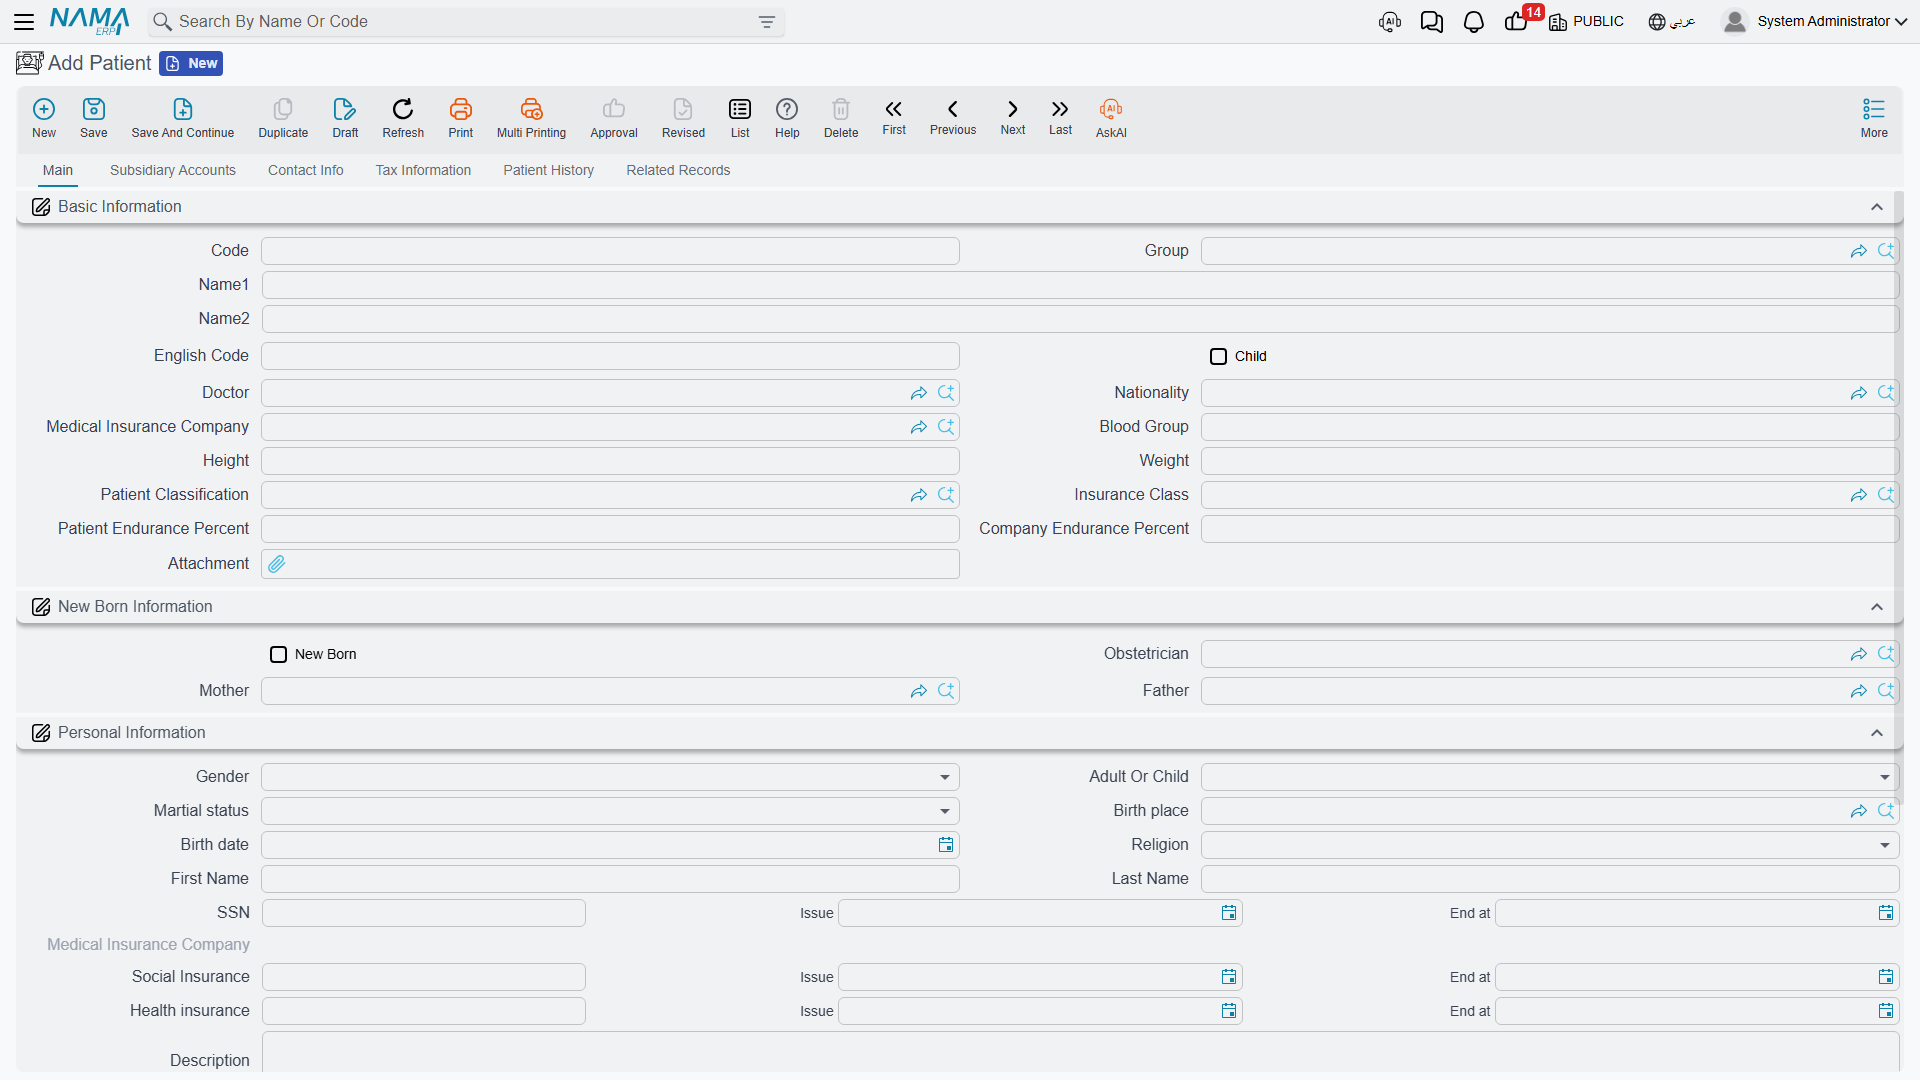This screenshot has height=1080, width=1920.
Task: Go to Previous record
Action: tap(953, 117)
